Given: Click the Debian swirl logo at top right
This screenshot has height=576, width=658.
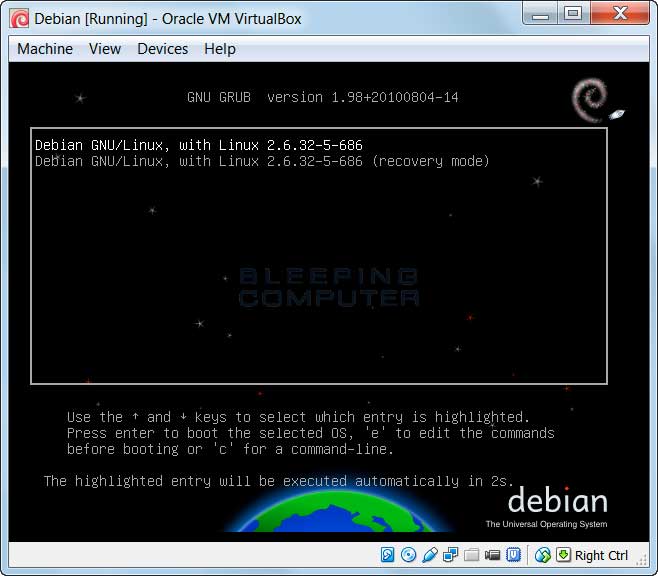Looking at the screenshot, I should [x=590, y=99].
